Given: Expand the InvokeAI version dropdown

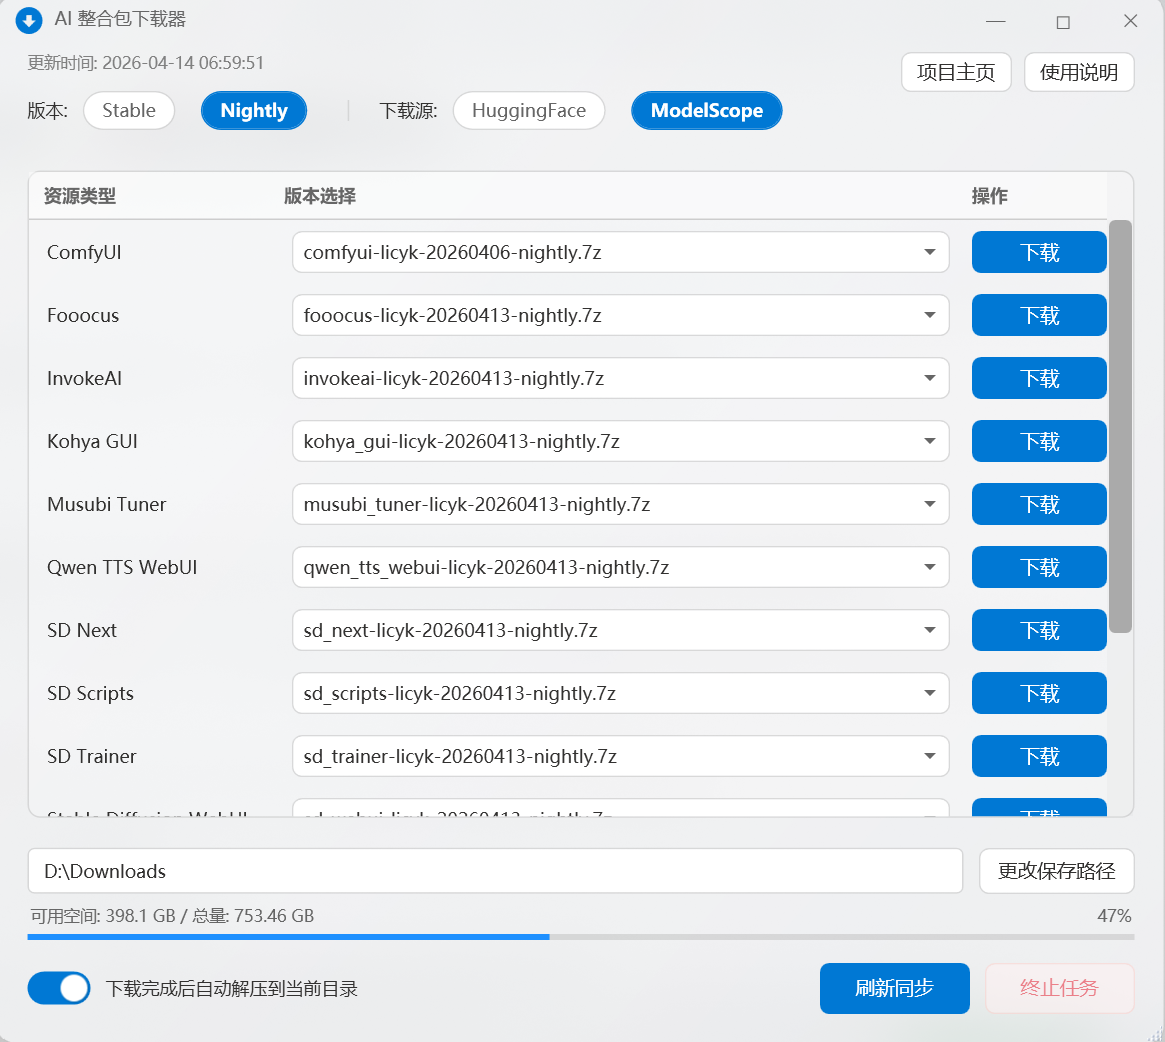Looking at the screenshot, I should coord(620,378).
